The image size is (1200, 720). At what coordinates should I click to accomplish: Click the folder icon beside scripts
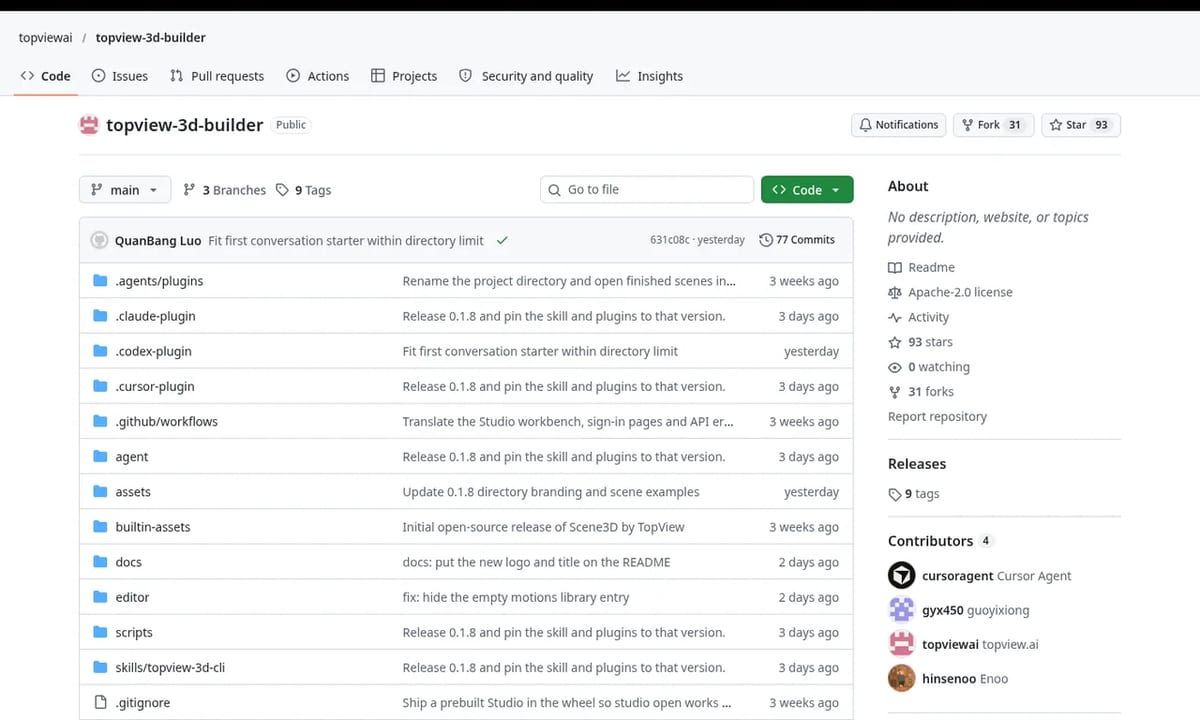coord(100,632)
